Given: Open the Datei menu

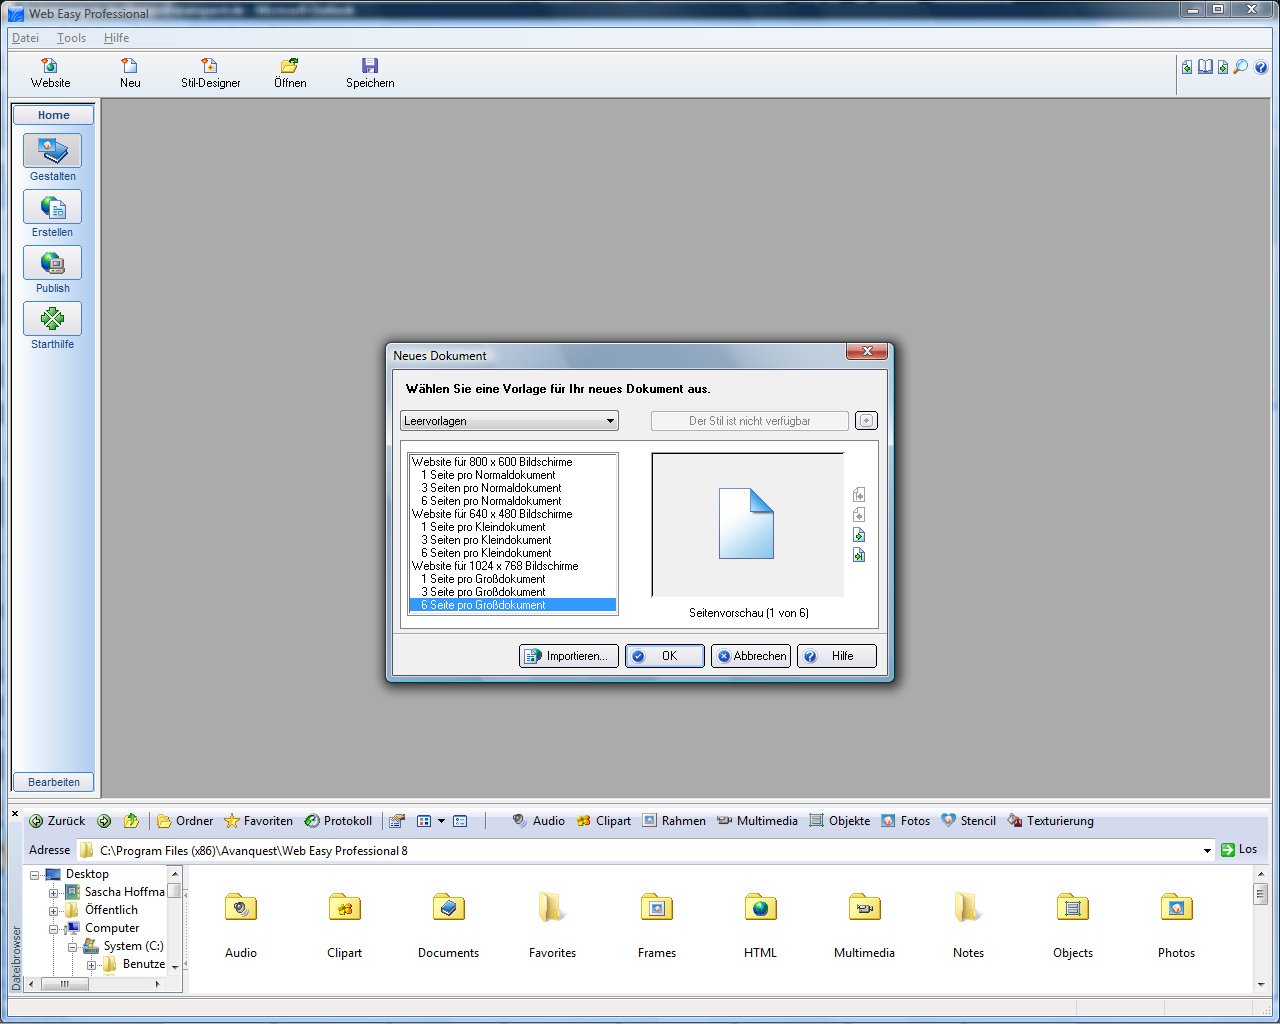Looking at the screenshot, I should tap(25, 38).
